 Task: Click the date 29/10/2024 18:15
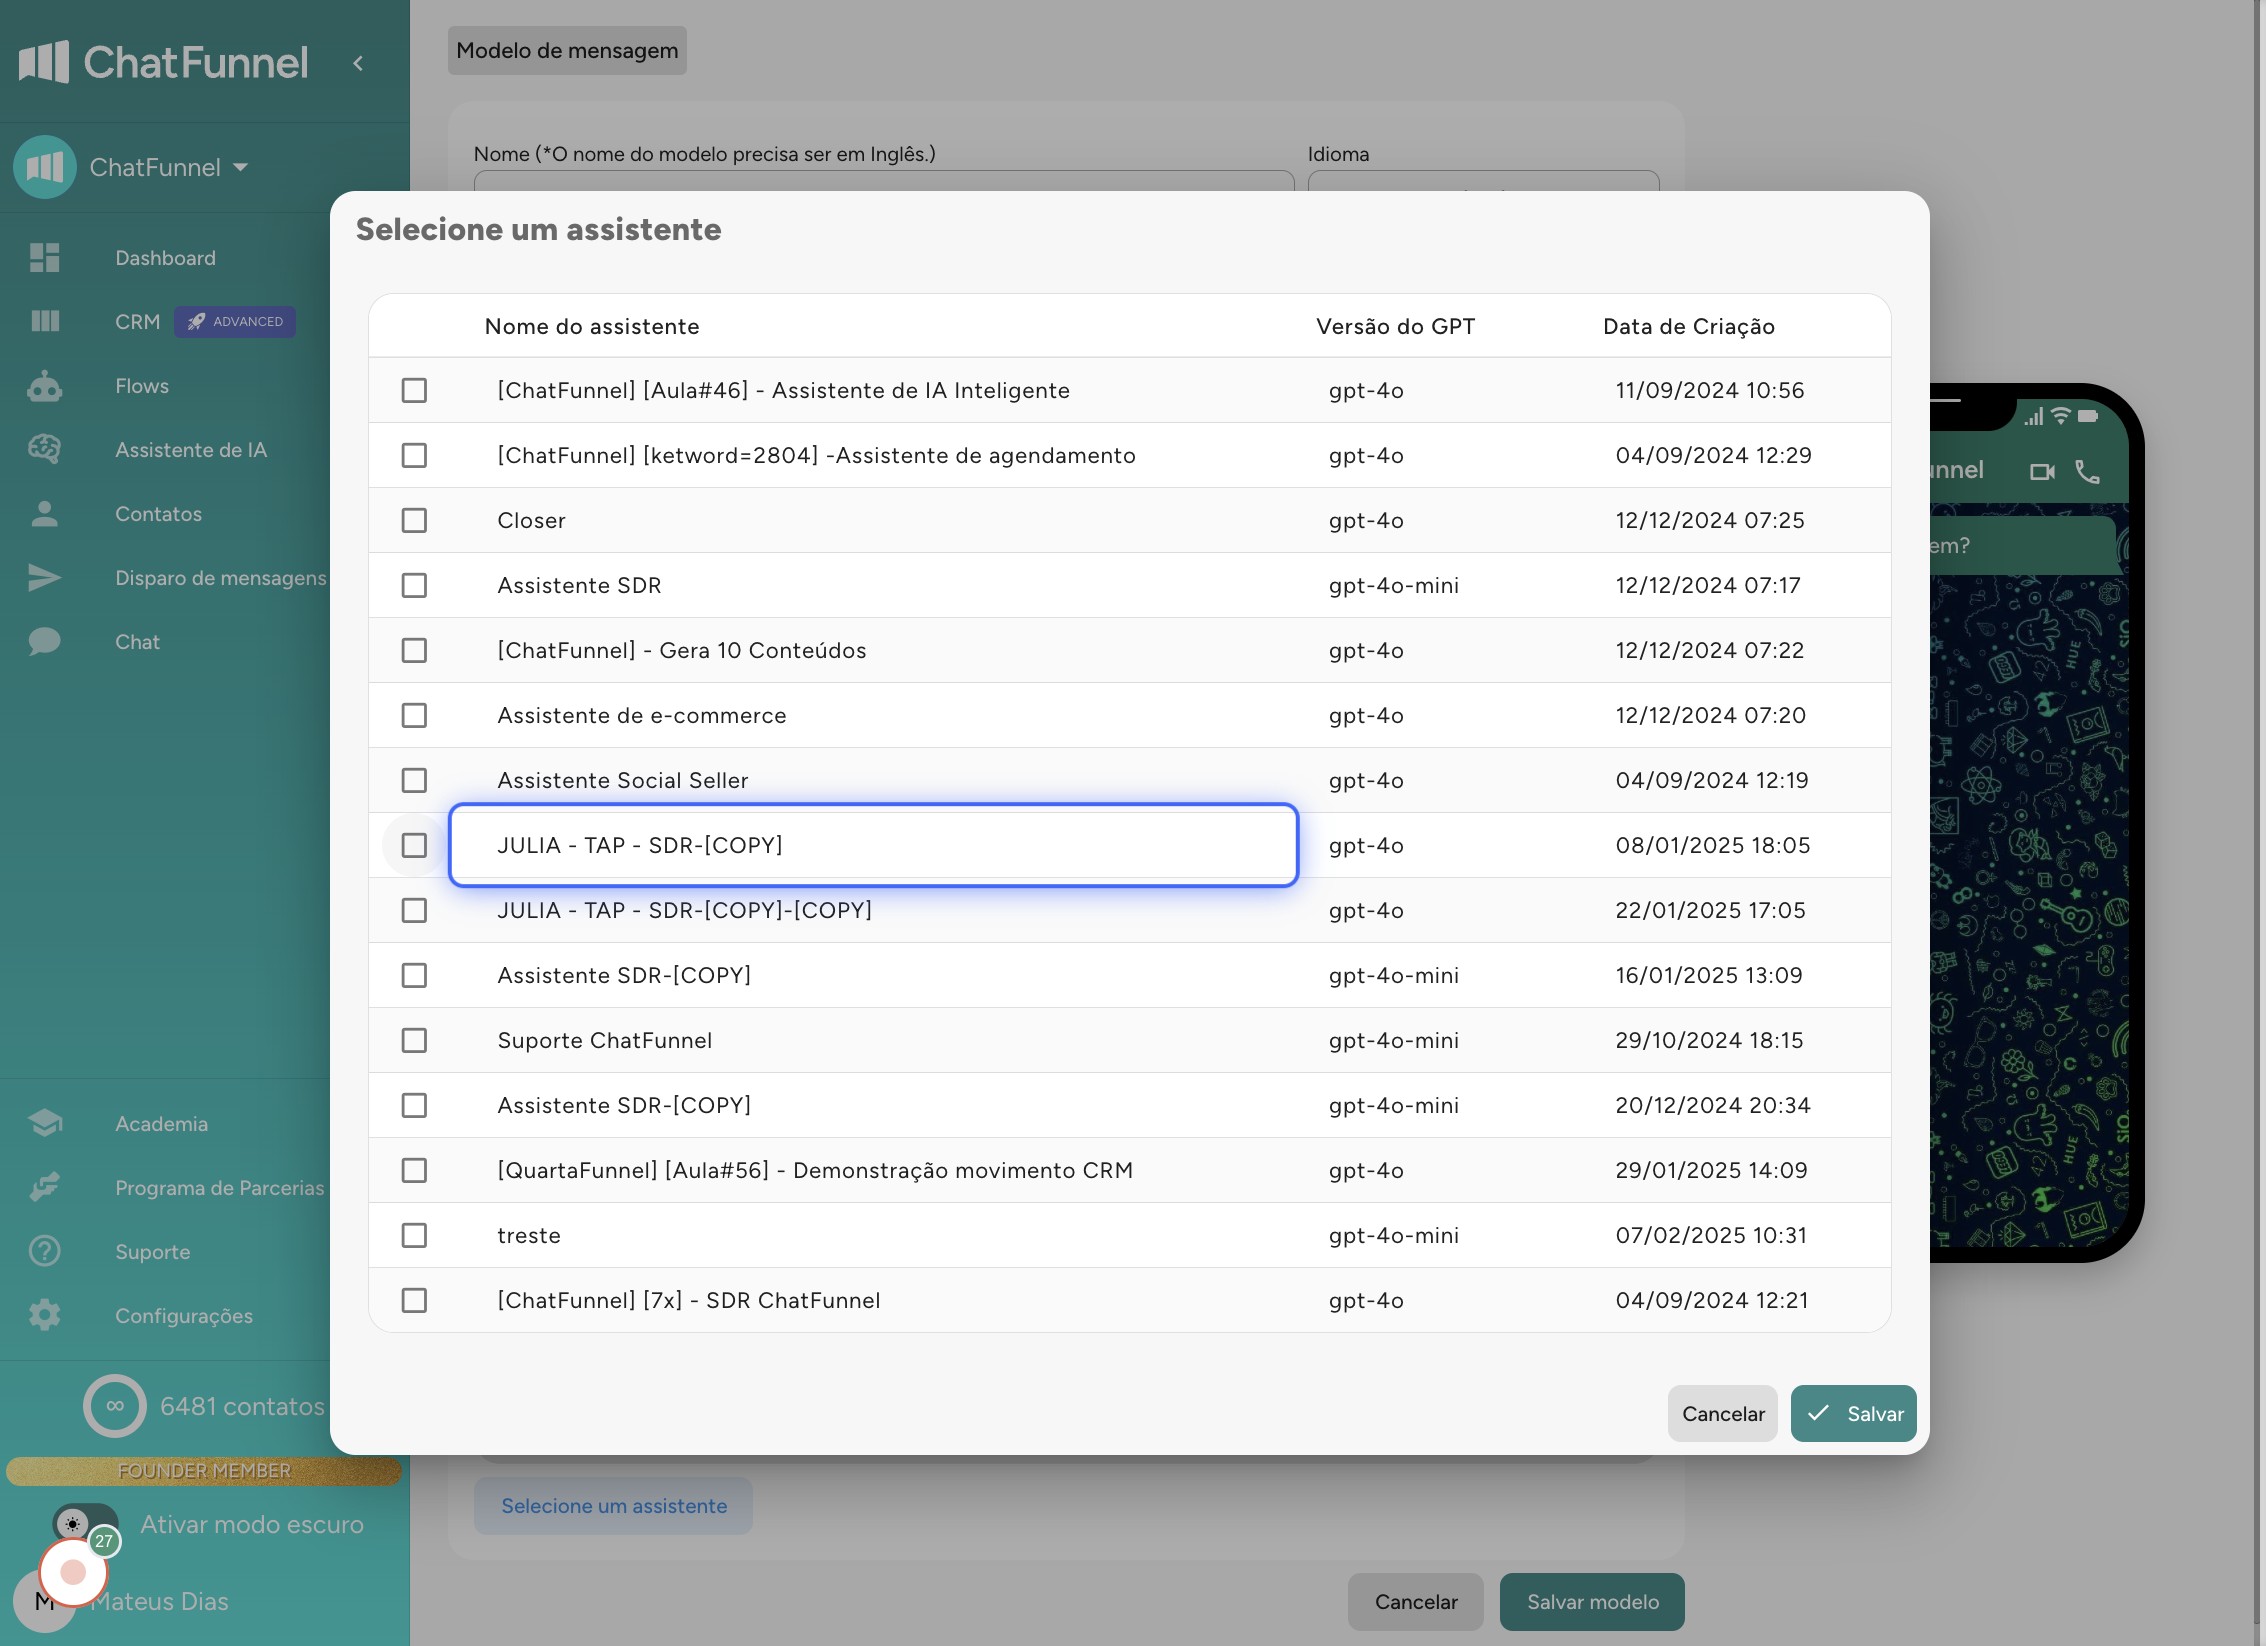coord(1709,1040)
